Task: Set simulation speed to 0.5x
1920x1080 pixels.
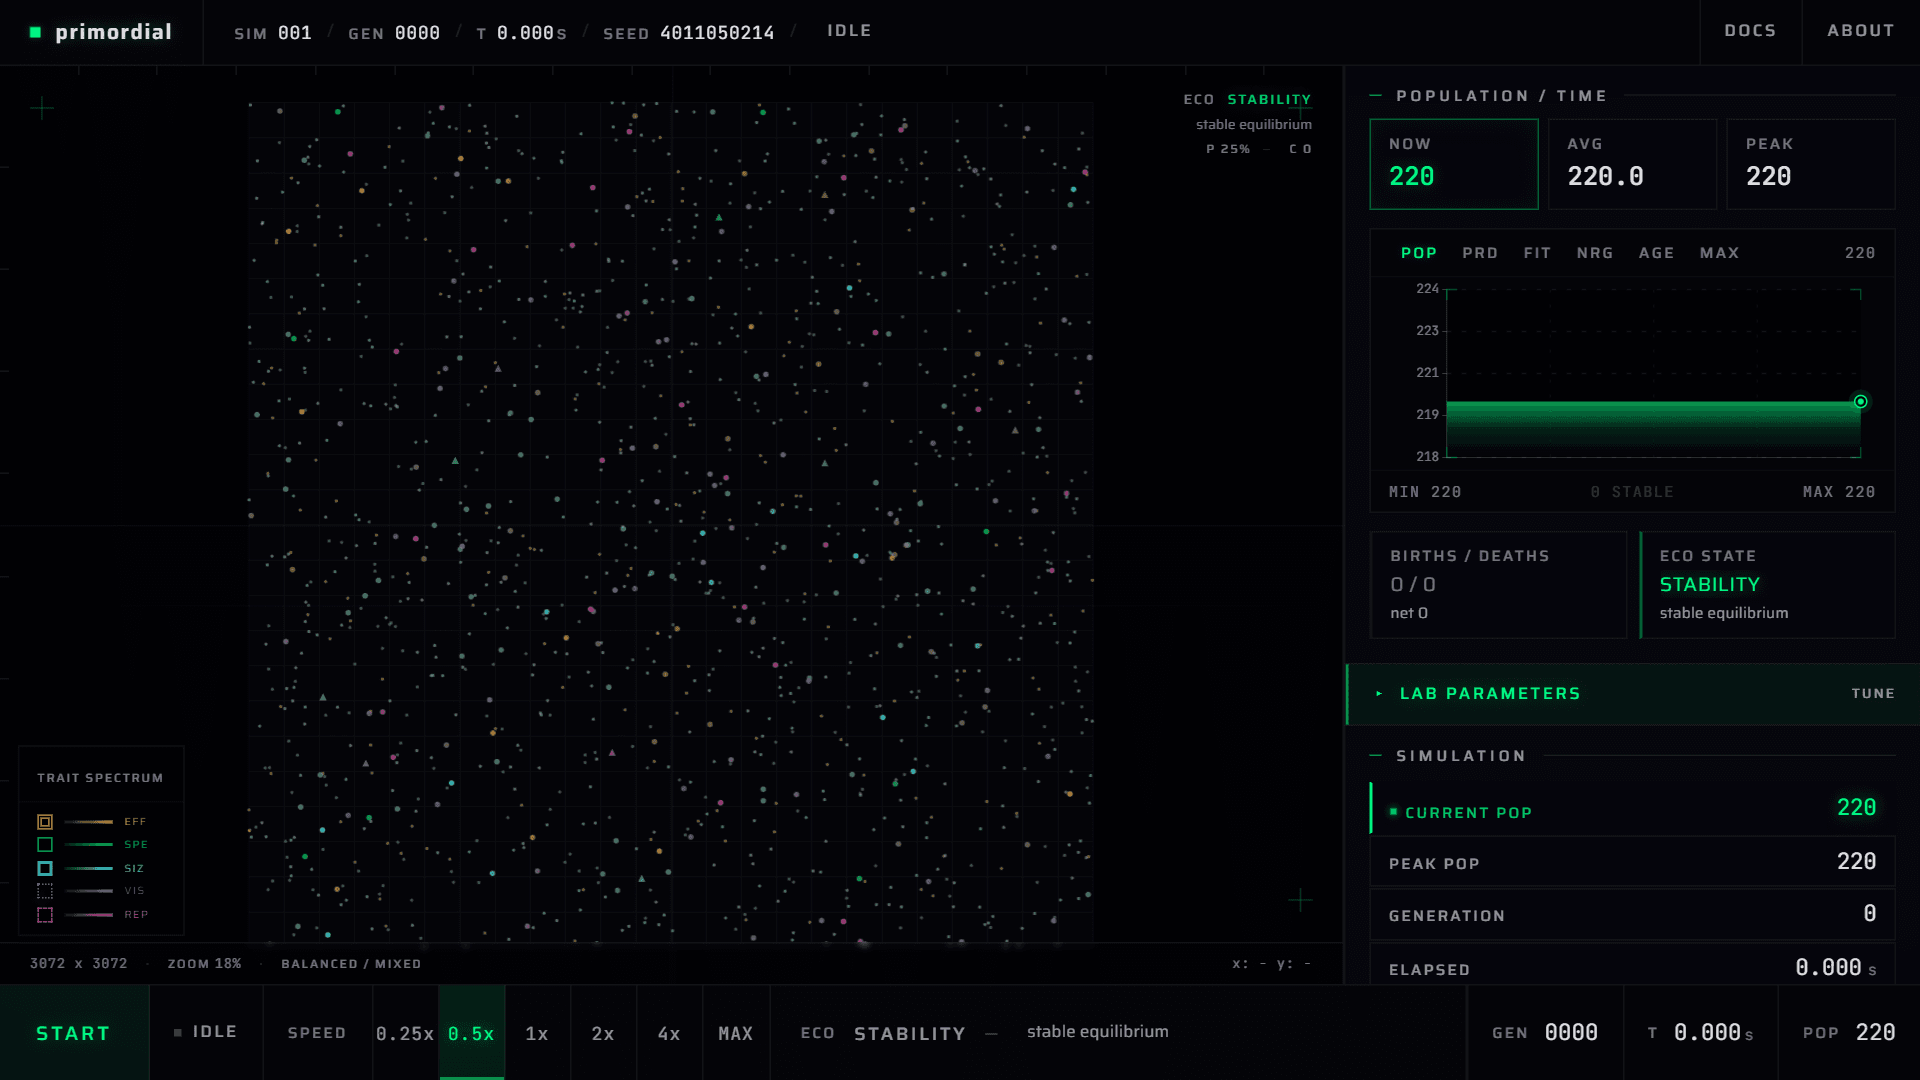Action: coord(471,1034)
